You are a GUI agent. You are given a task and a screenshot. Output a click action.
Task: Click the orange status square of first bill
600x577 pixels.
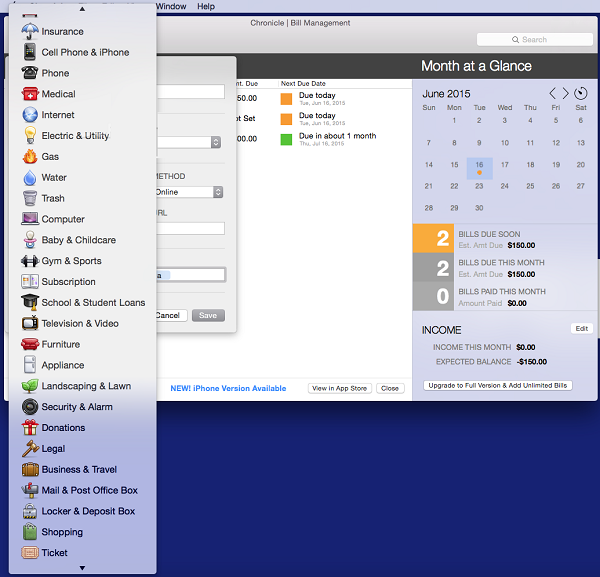click(x=286, y=99)
